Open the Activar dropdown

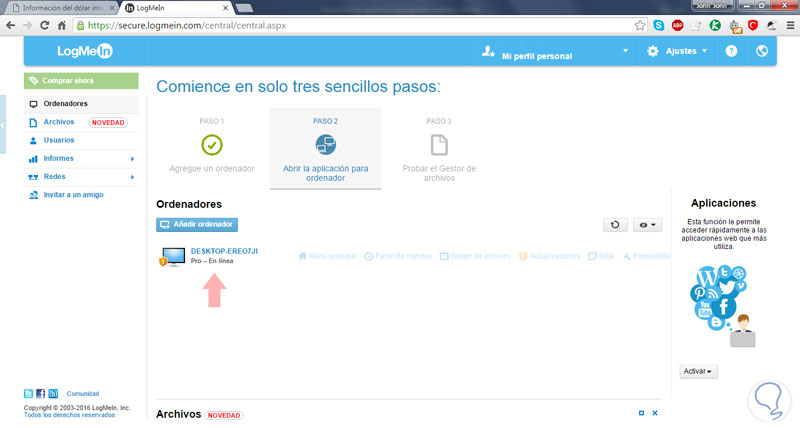698,371
